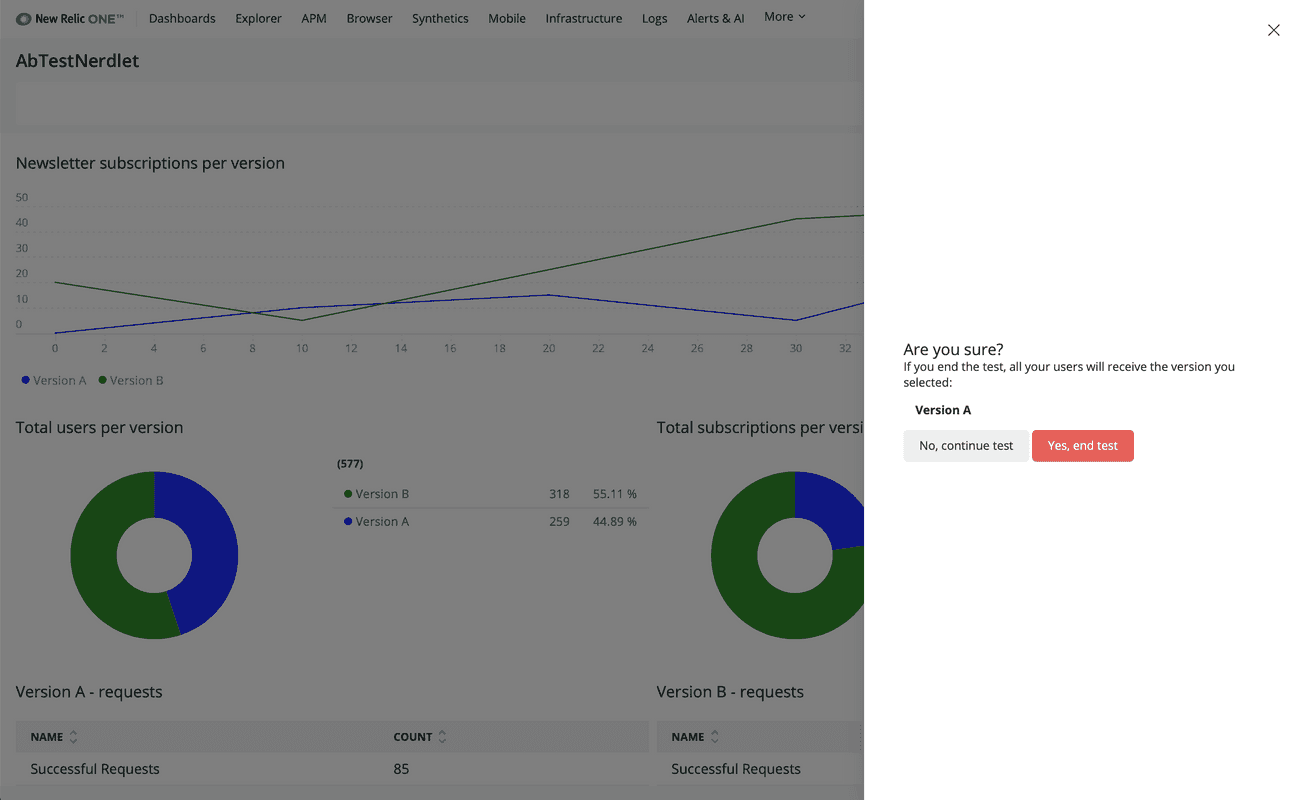Click the AbTestNerdlet page title
Viewport: 1304px width, 800px height.
point(77,61)
